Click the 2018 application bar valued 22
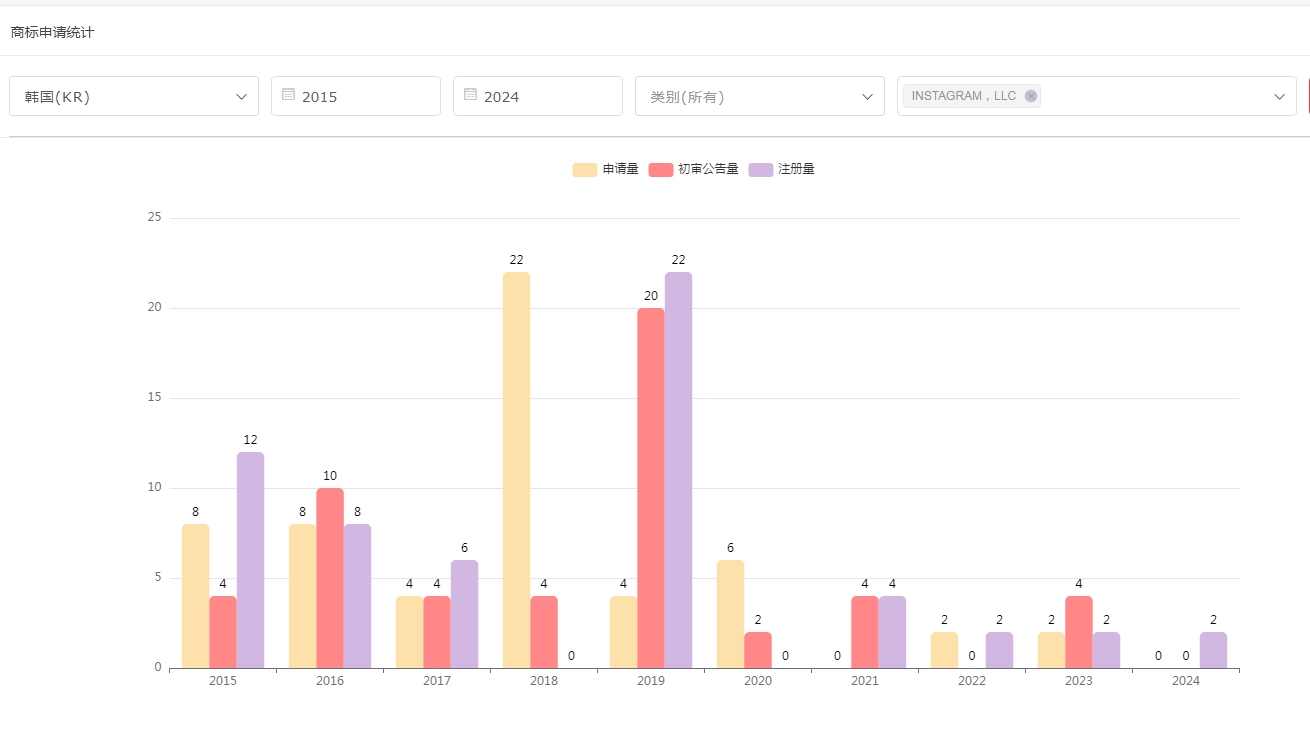1310x734 pixels. [516, 470]
